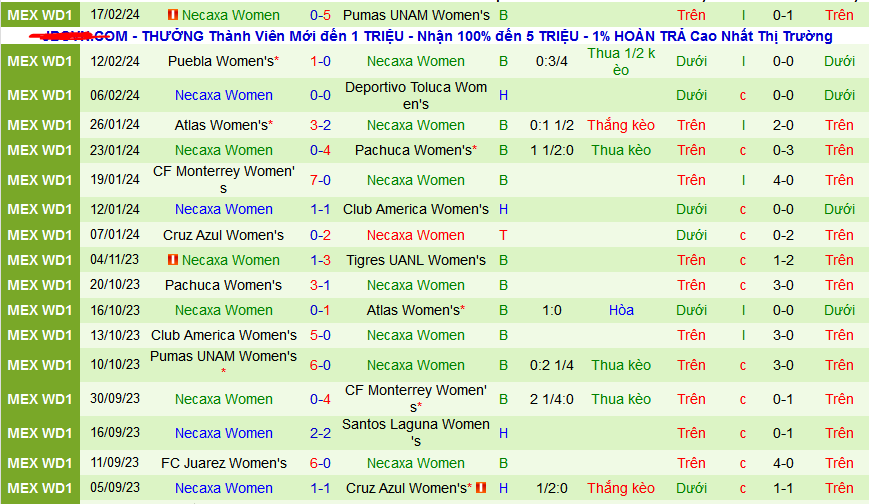
Task: Open the Santos Laguna Women's team link
Action: click(416, 433)
